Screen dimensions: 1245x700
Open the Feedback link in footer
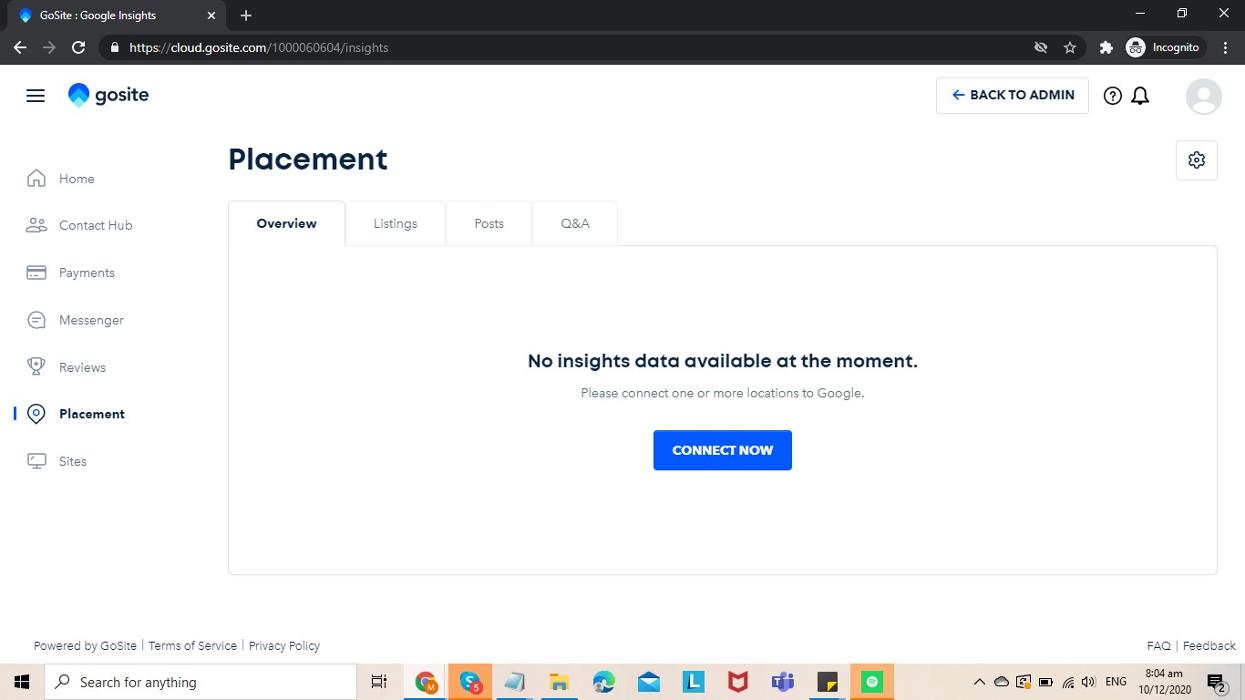(1209, 646)
